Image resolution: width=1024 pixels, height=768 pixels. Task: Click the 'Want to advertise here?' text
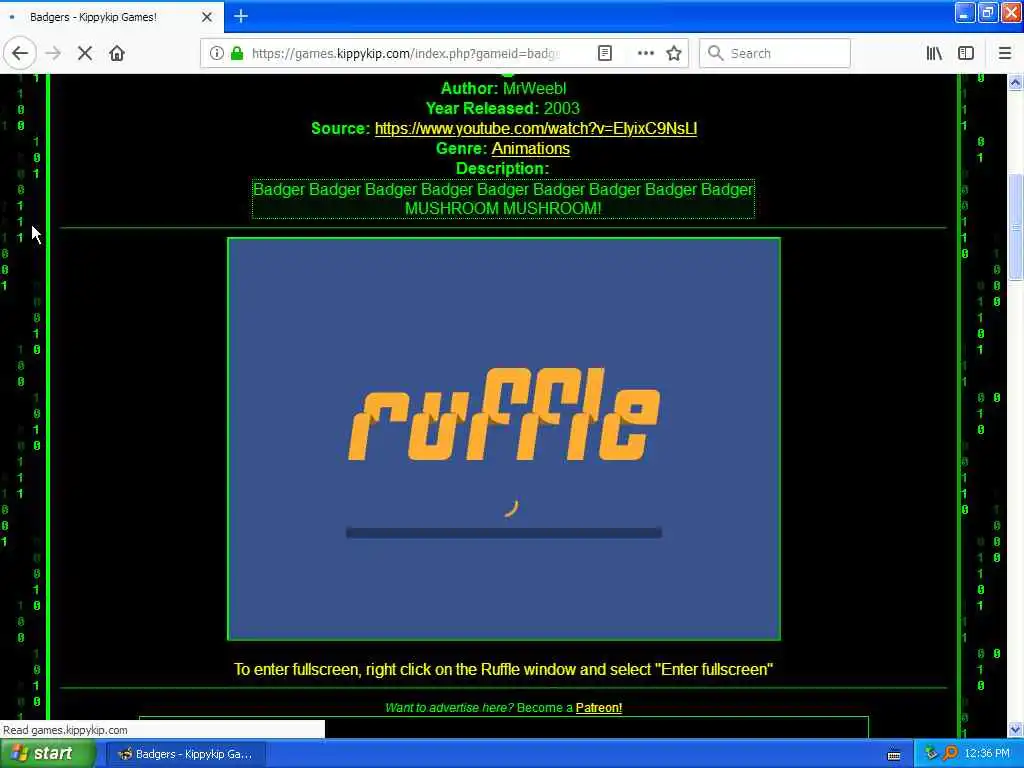(449, 708)
